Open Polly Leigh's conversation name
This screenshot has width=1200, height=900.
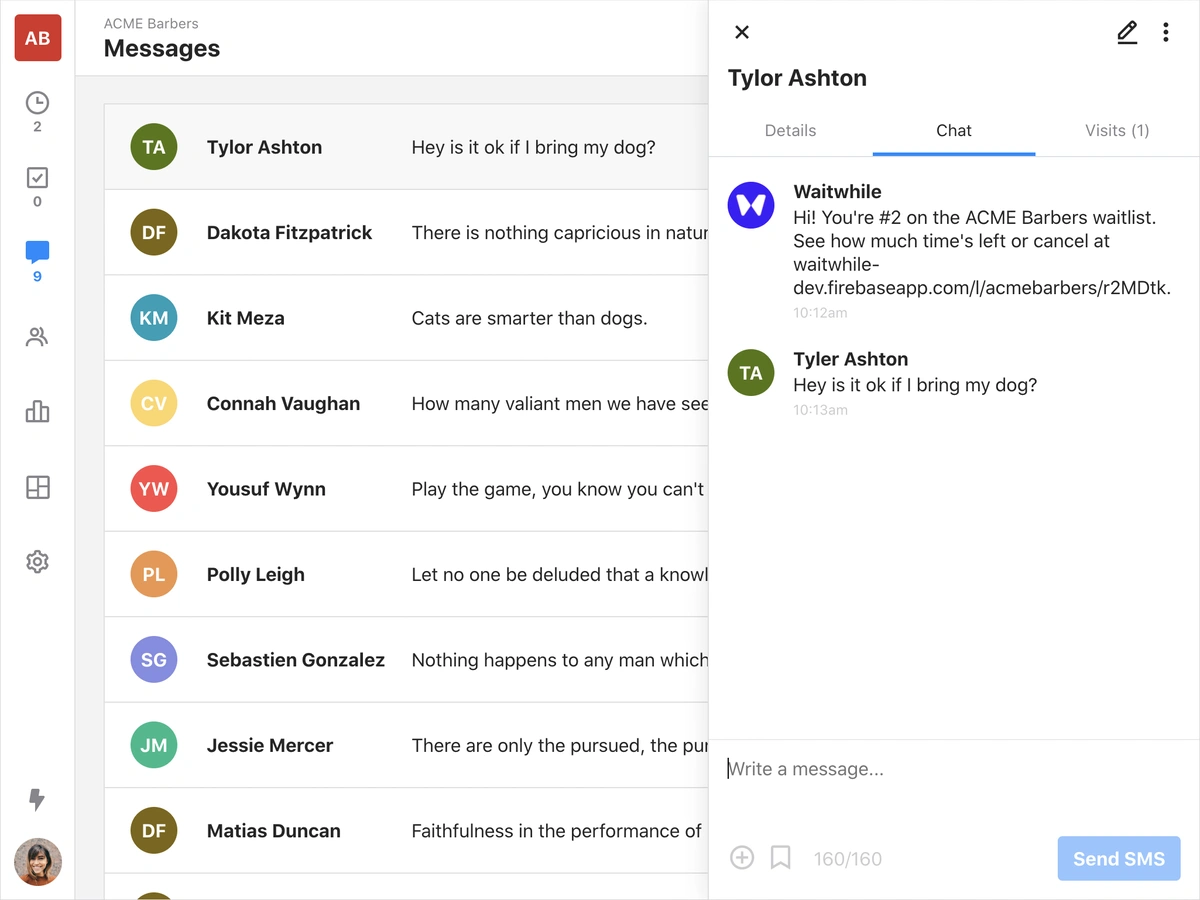(x=256, y=575)
